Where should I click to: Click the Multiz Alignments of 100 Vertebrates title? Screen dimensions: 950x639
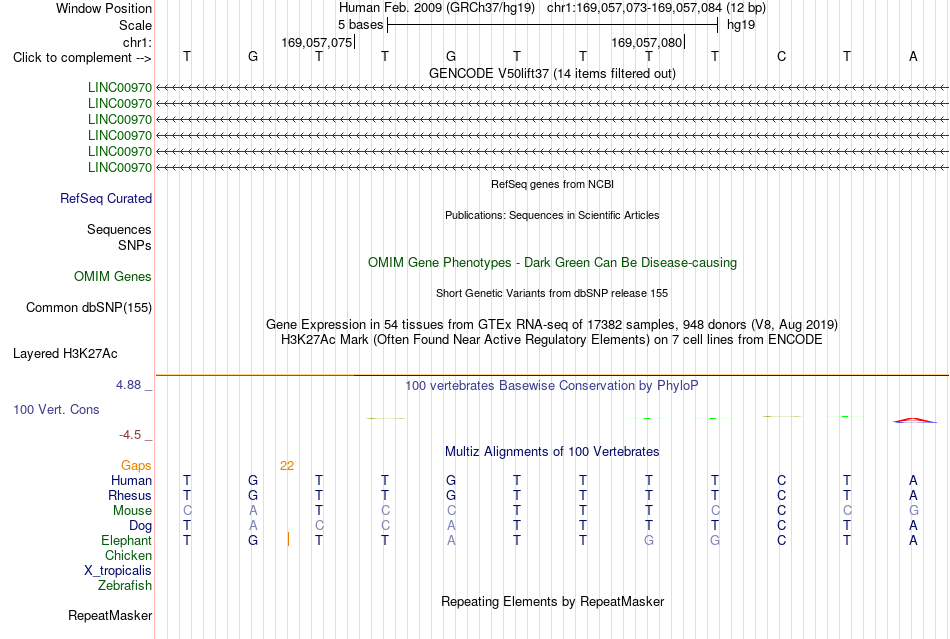[552, 451]
